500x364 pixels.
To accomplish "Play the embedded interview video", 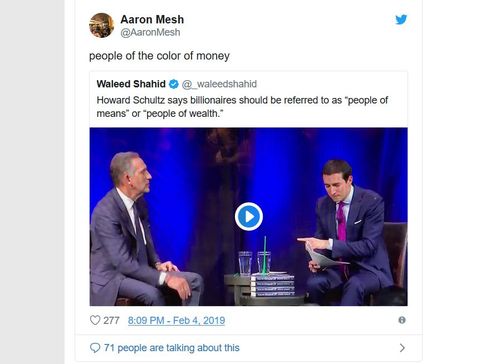I will tap(249, 216).
